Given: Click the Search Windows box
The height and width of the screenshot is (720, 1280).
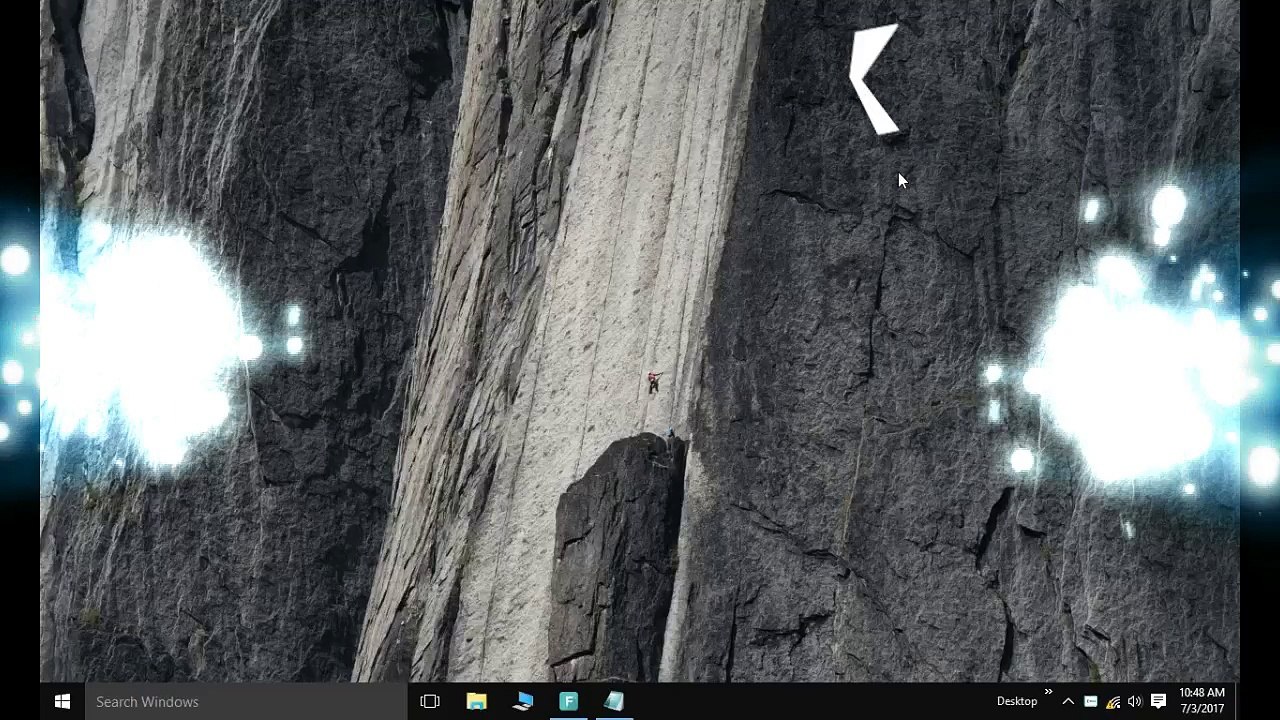Looking at the screenshot, I should coord(246,701).
